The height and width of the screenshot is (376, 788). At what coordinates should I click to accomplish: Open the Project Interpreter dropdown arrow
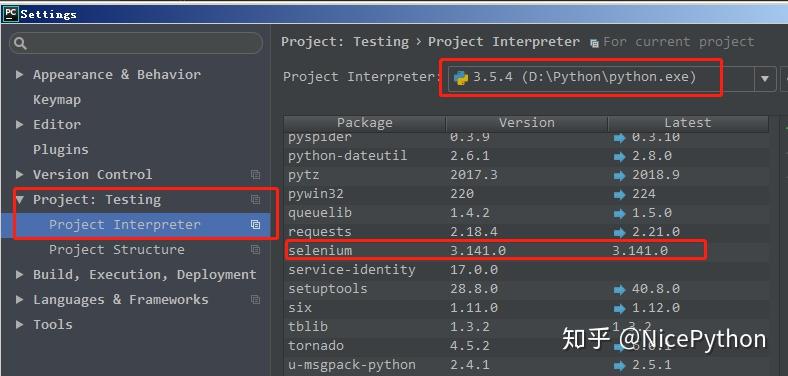point(765,79)
